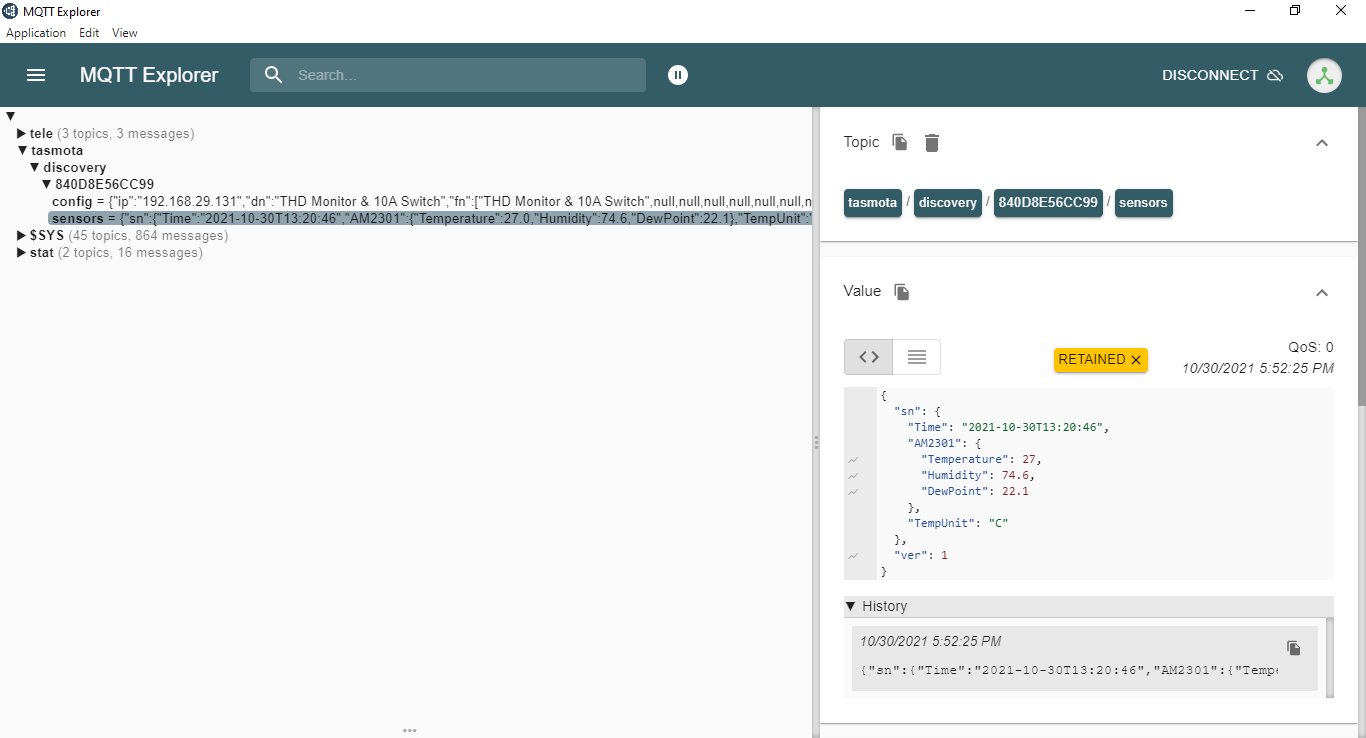This screenshot has height=738, width=1366.
Task: Remove the RETAINED flag chip
Action: pyautogui.click(x=1136, y=360)
